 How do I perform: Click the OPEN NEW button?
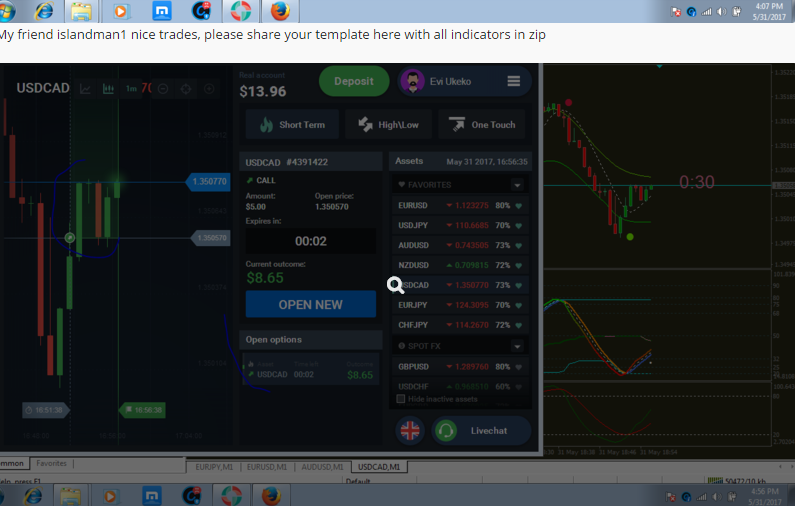pyautogui.click(x=311, y=304)
